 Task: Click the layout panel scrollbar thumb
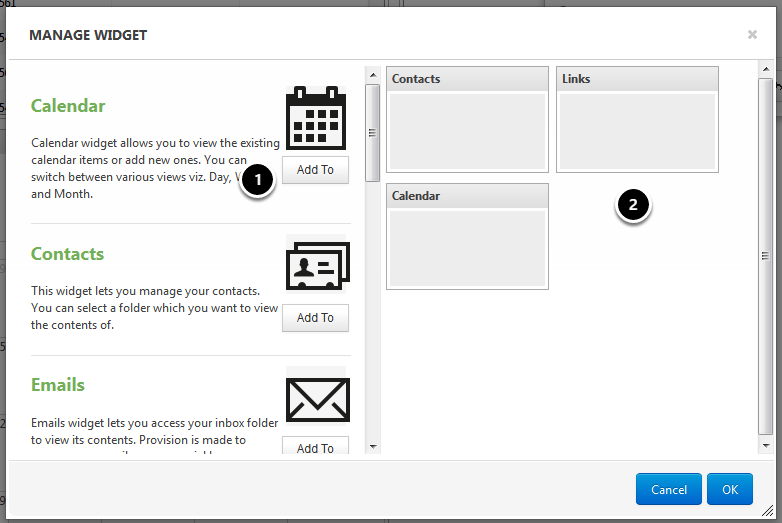click(766, 256)
